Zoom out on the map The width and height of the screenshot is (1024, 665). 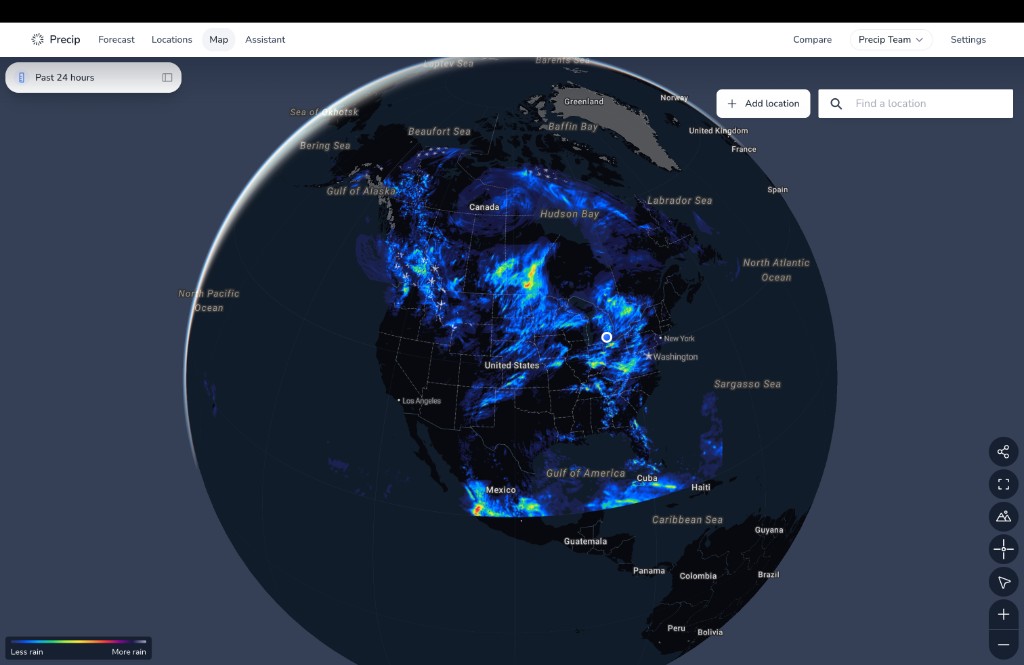coord(1003,645)
